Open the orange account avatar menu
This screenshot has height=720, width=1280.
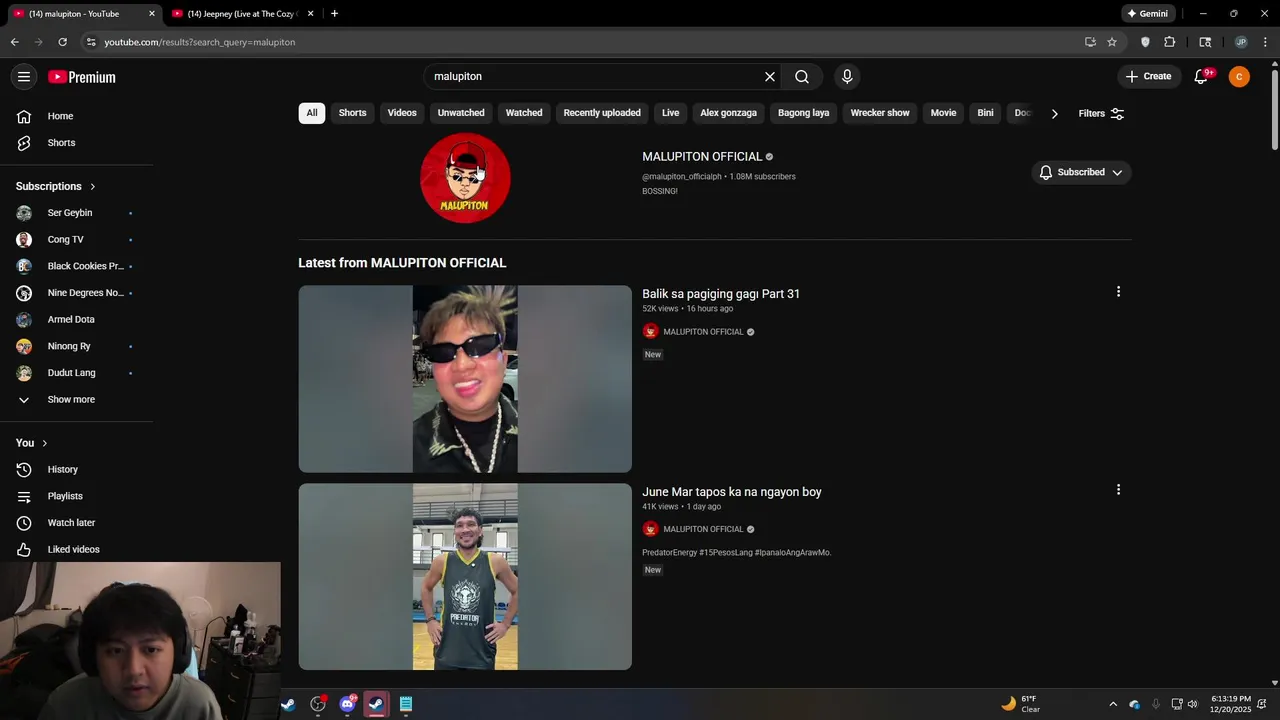click(1239, 77)
